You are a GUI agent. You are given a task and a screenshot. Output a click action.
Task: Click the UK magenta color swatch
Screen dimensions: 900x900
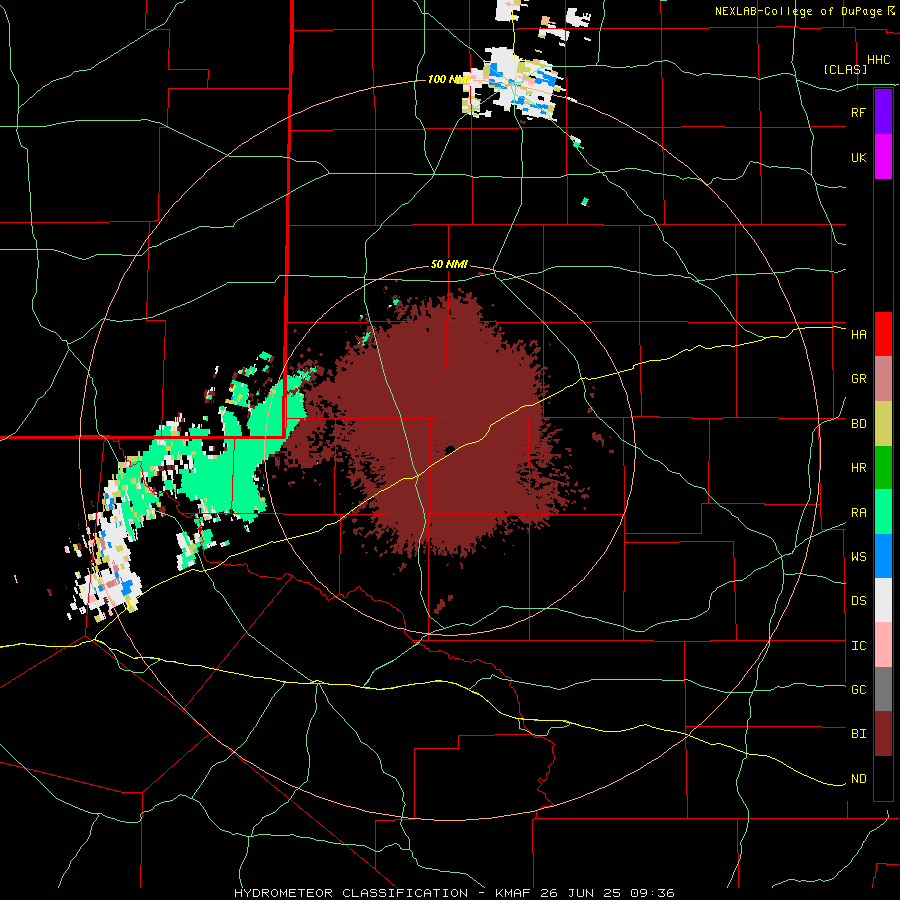(883, 157)
